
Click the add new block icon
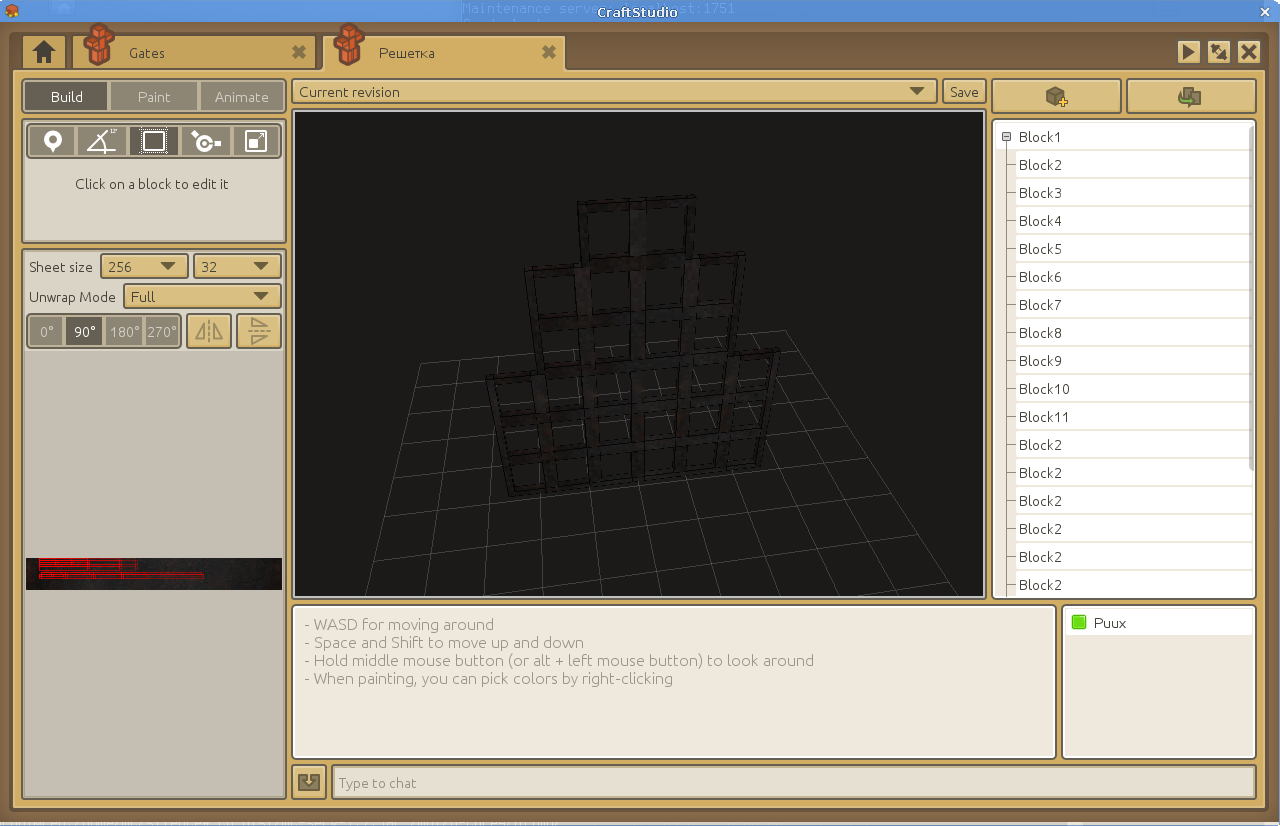(1056, 97)
